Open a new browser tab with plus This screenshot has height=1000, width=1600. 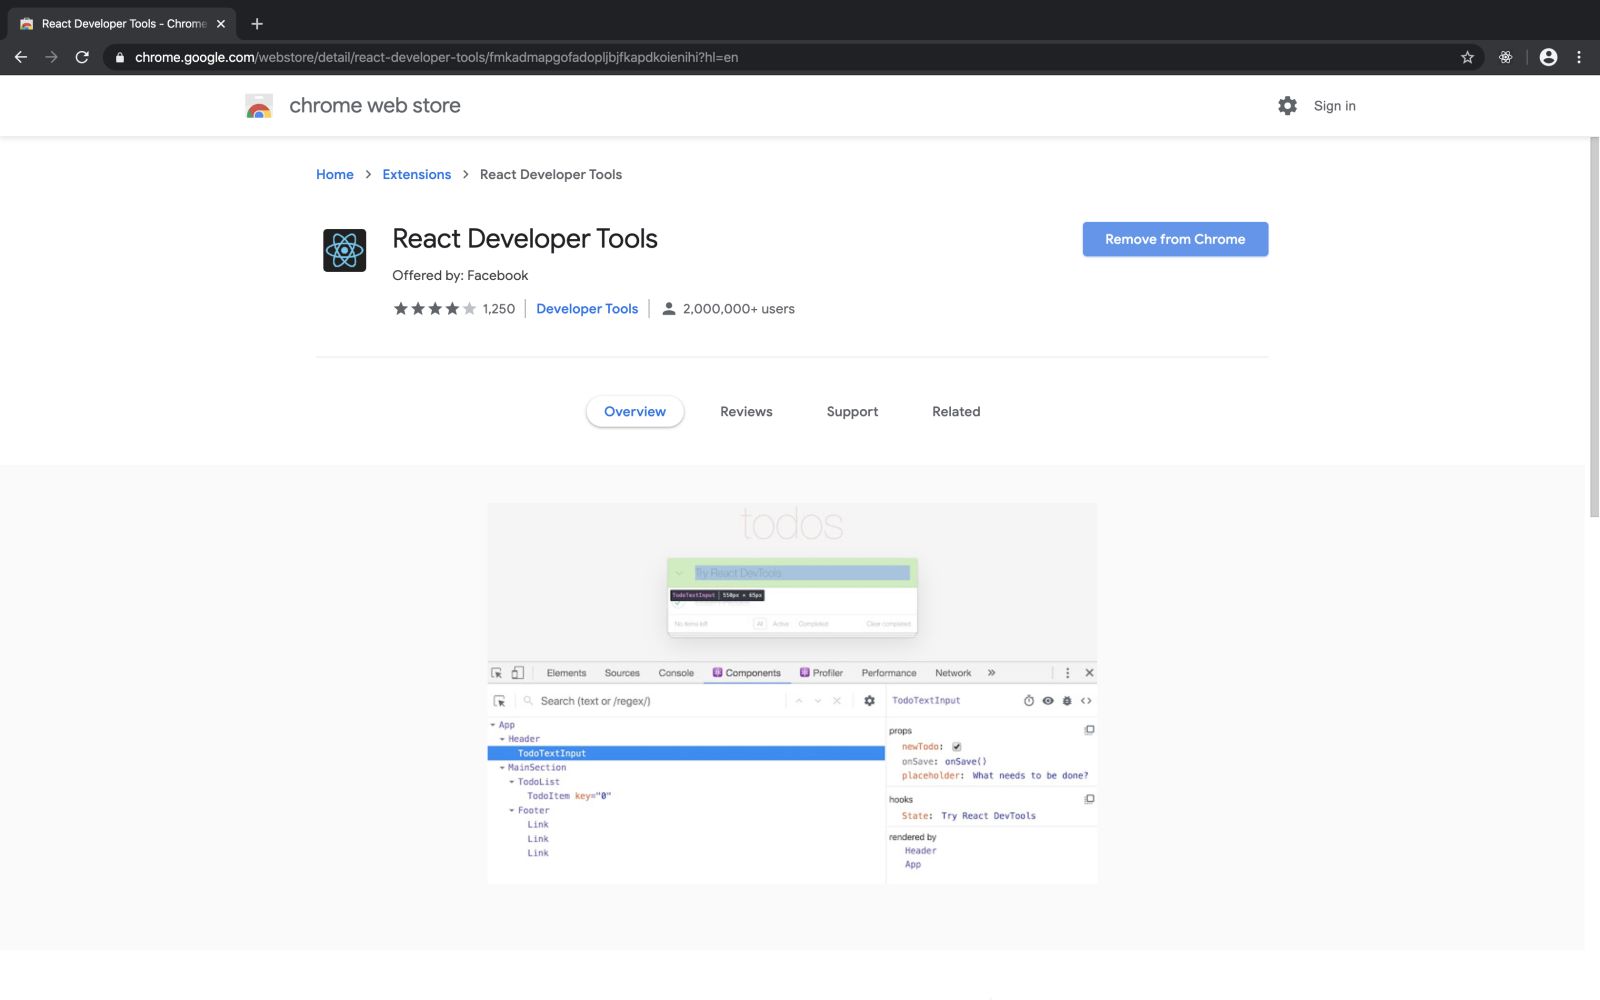coord(257,23)
